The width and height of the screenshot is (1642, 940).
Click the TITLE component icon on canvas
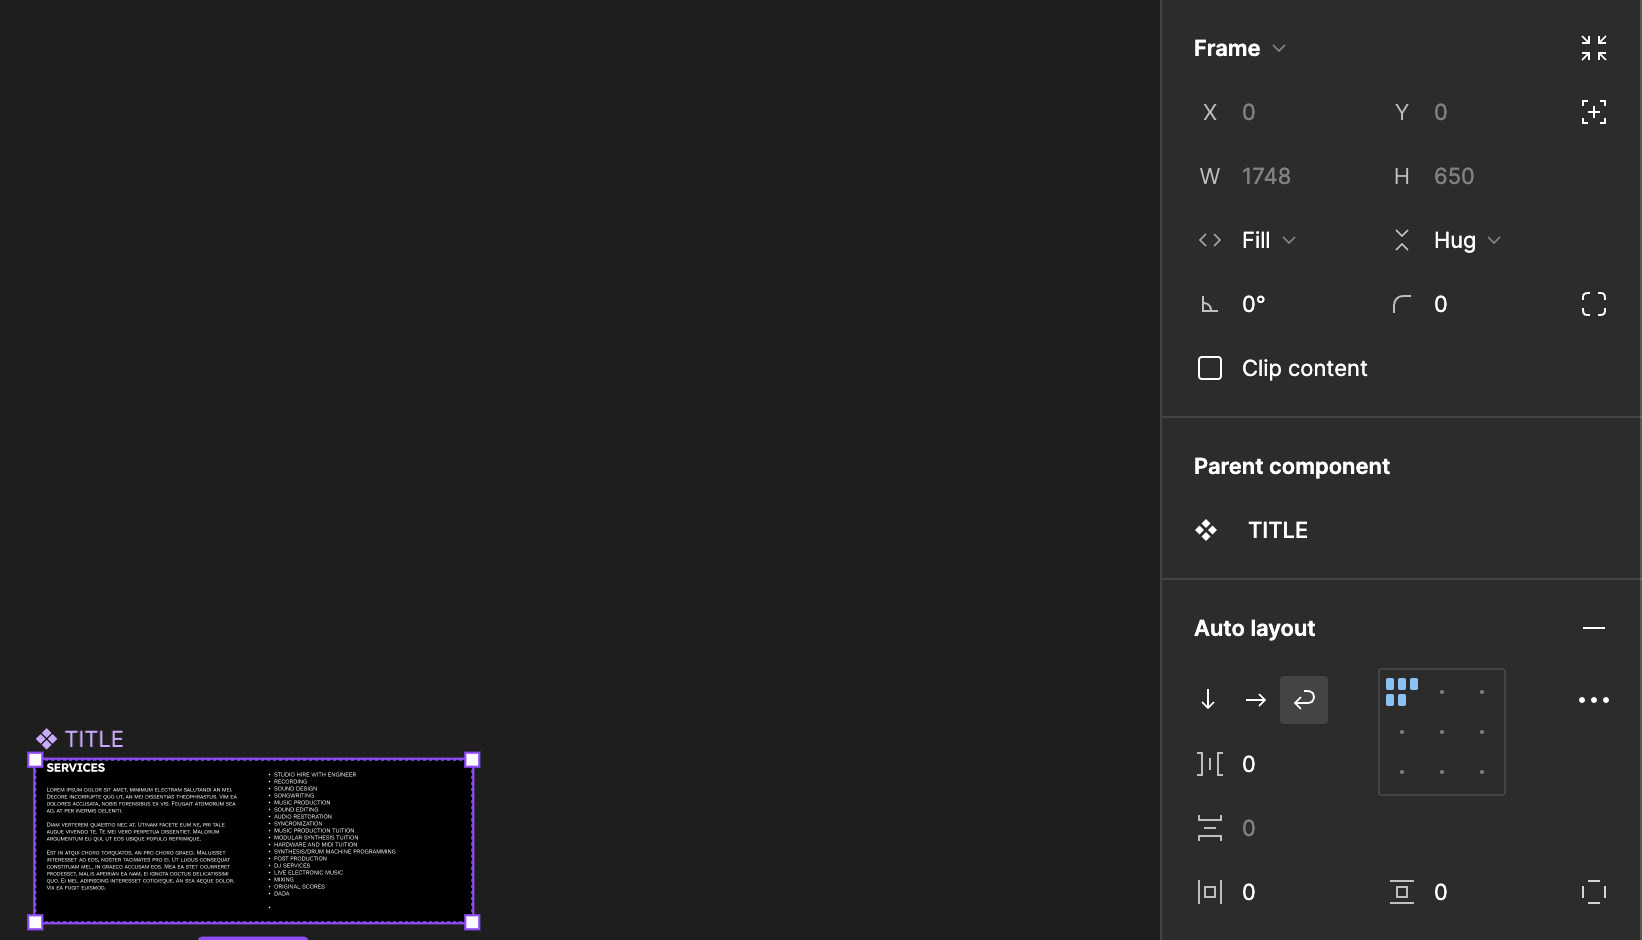pyautogui.click(x=46, y=739)
